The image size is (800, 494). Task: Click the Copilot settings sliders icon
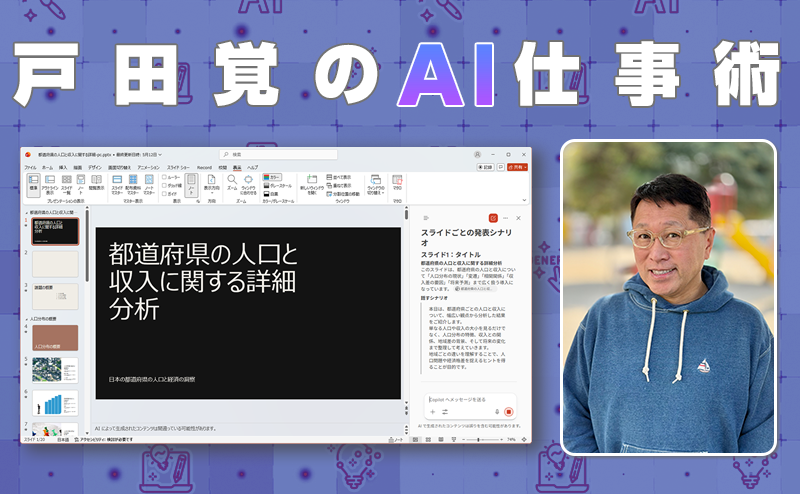[x=445, y=412]
